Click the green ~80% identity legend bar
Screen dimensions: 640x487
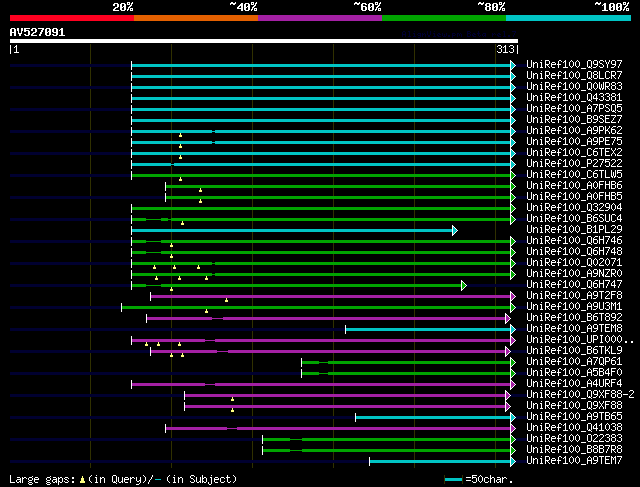tap(444, 18)
